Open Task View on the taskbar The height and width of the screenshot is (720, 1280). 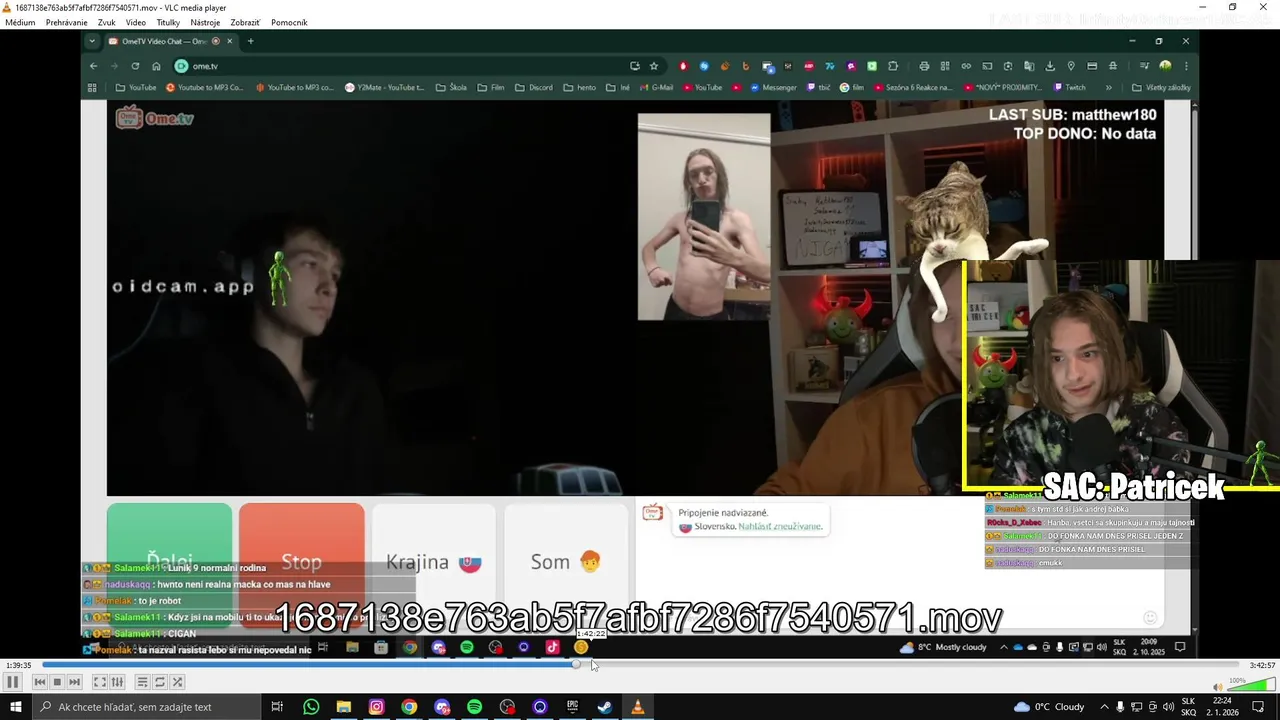click(x=277, y=707)
